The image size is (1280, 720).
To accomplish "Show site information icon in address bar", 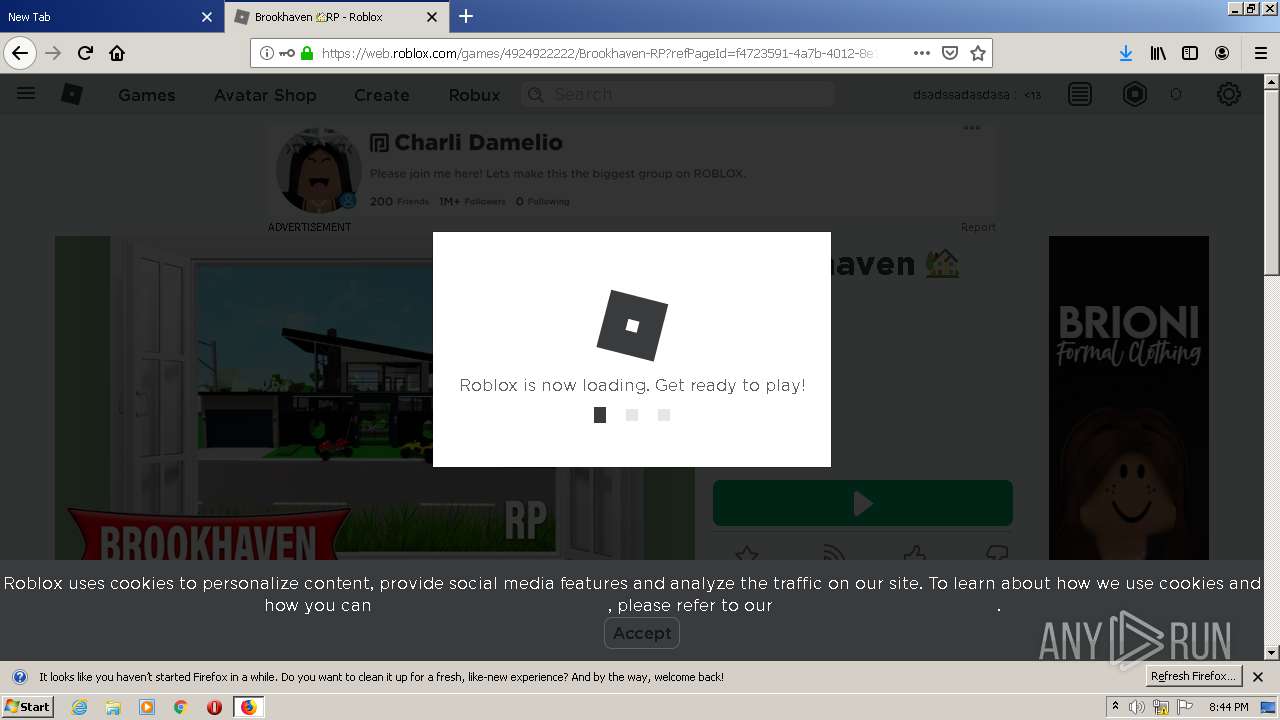I will click(x=267, y=53).
